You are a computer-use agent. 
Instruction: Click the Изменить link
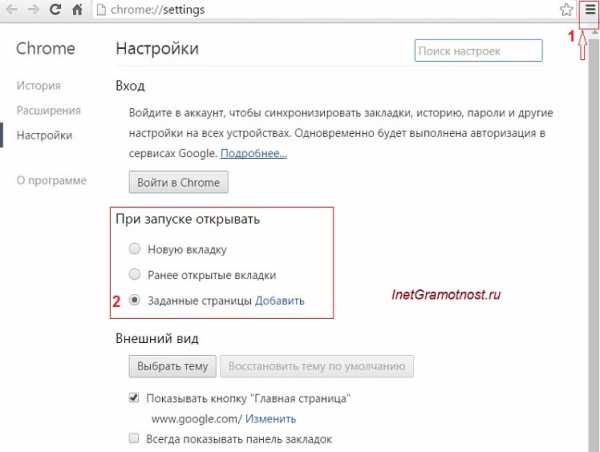point(271,419)
